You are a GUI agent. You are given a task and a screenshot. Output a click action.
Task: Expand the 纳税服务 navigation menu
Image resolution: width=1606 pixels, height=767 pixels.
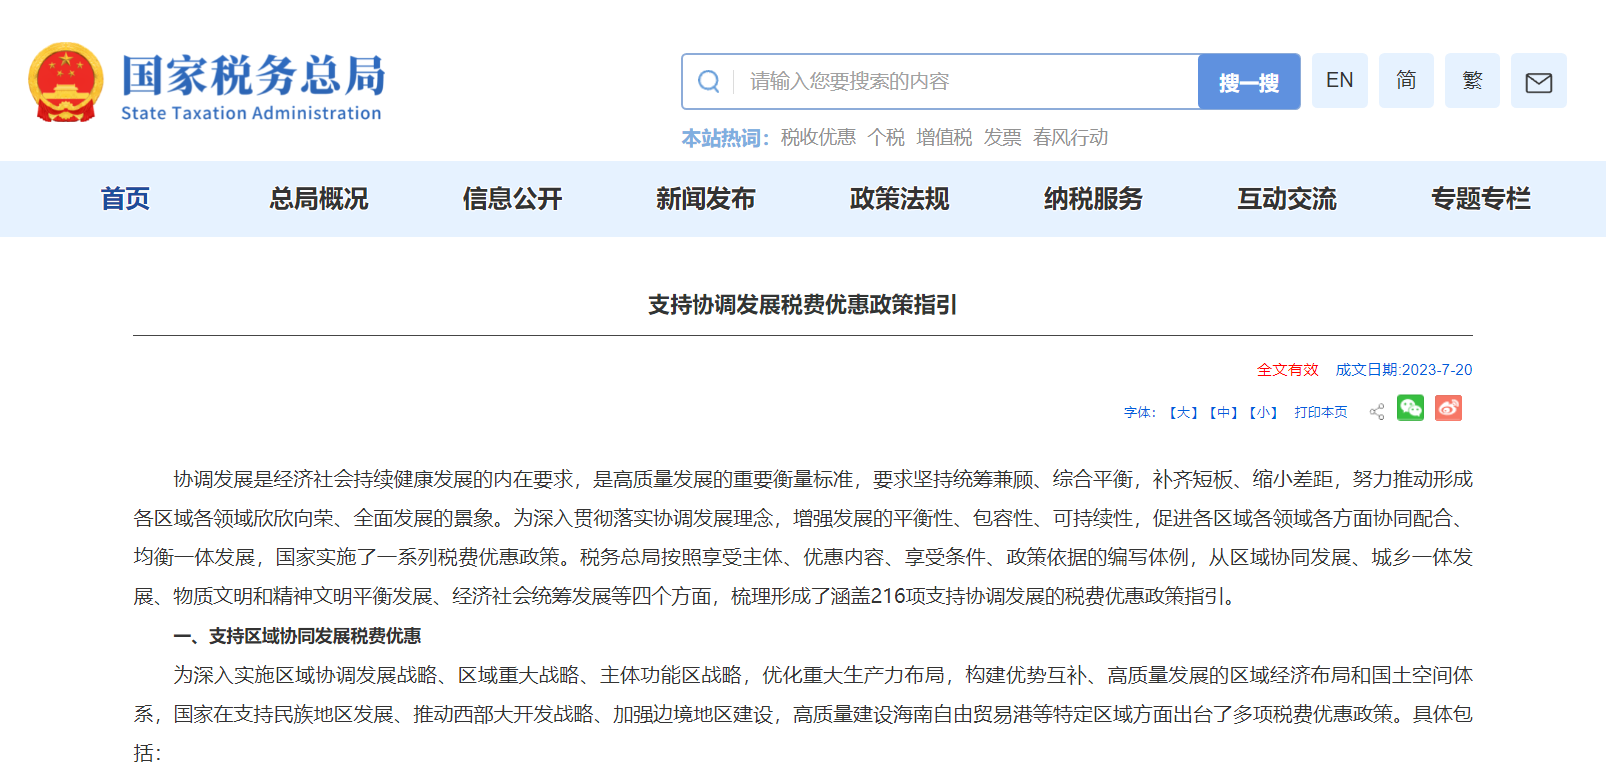point(1093,199)
